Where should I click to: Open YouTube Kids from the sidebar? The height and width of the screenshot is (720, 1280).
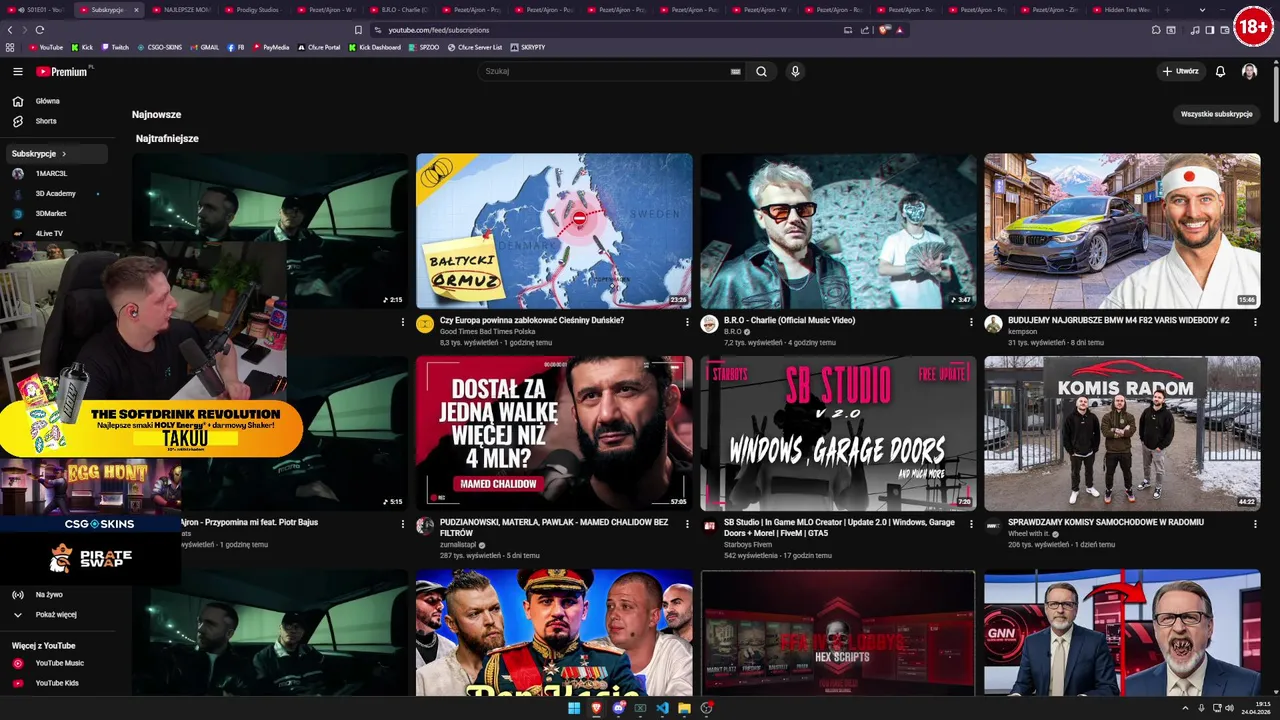click(58, 683)
